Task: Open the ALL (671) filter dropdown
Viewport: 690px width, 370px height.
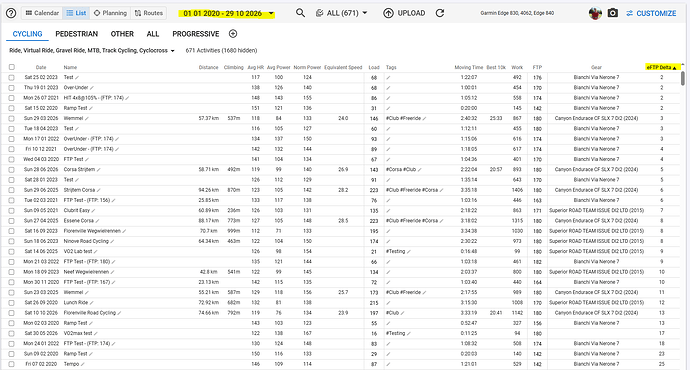Action: click(341, 13)
